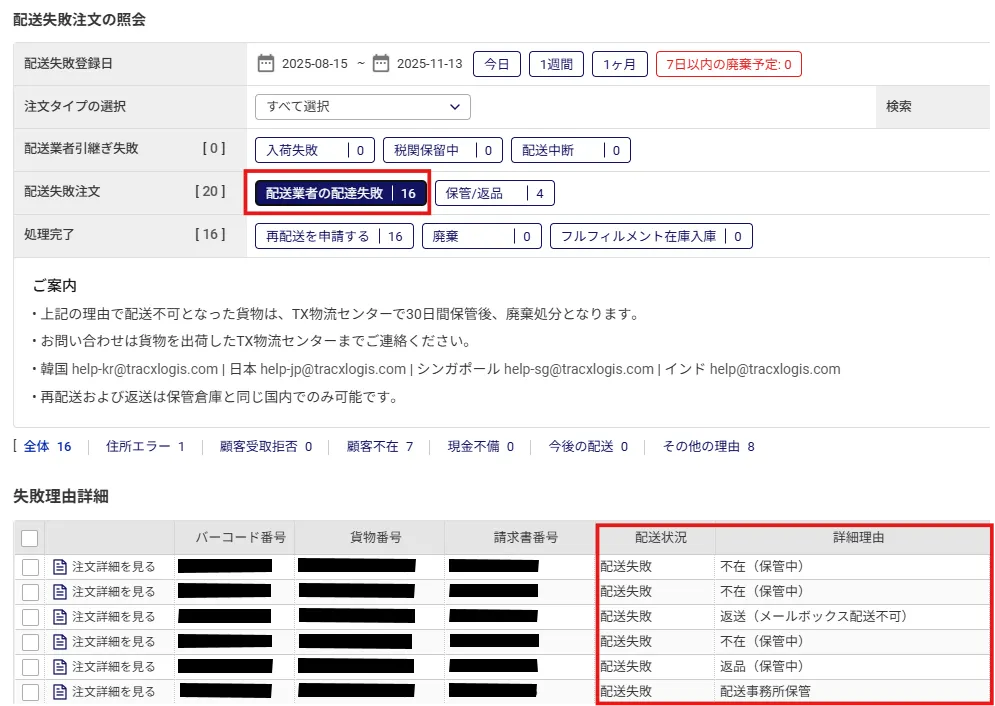Viewport: 995px width, 706px height.
Task: Switch to 顧客受取拒否 0 tab
Action: (x=265, y=447)
